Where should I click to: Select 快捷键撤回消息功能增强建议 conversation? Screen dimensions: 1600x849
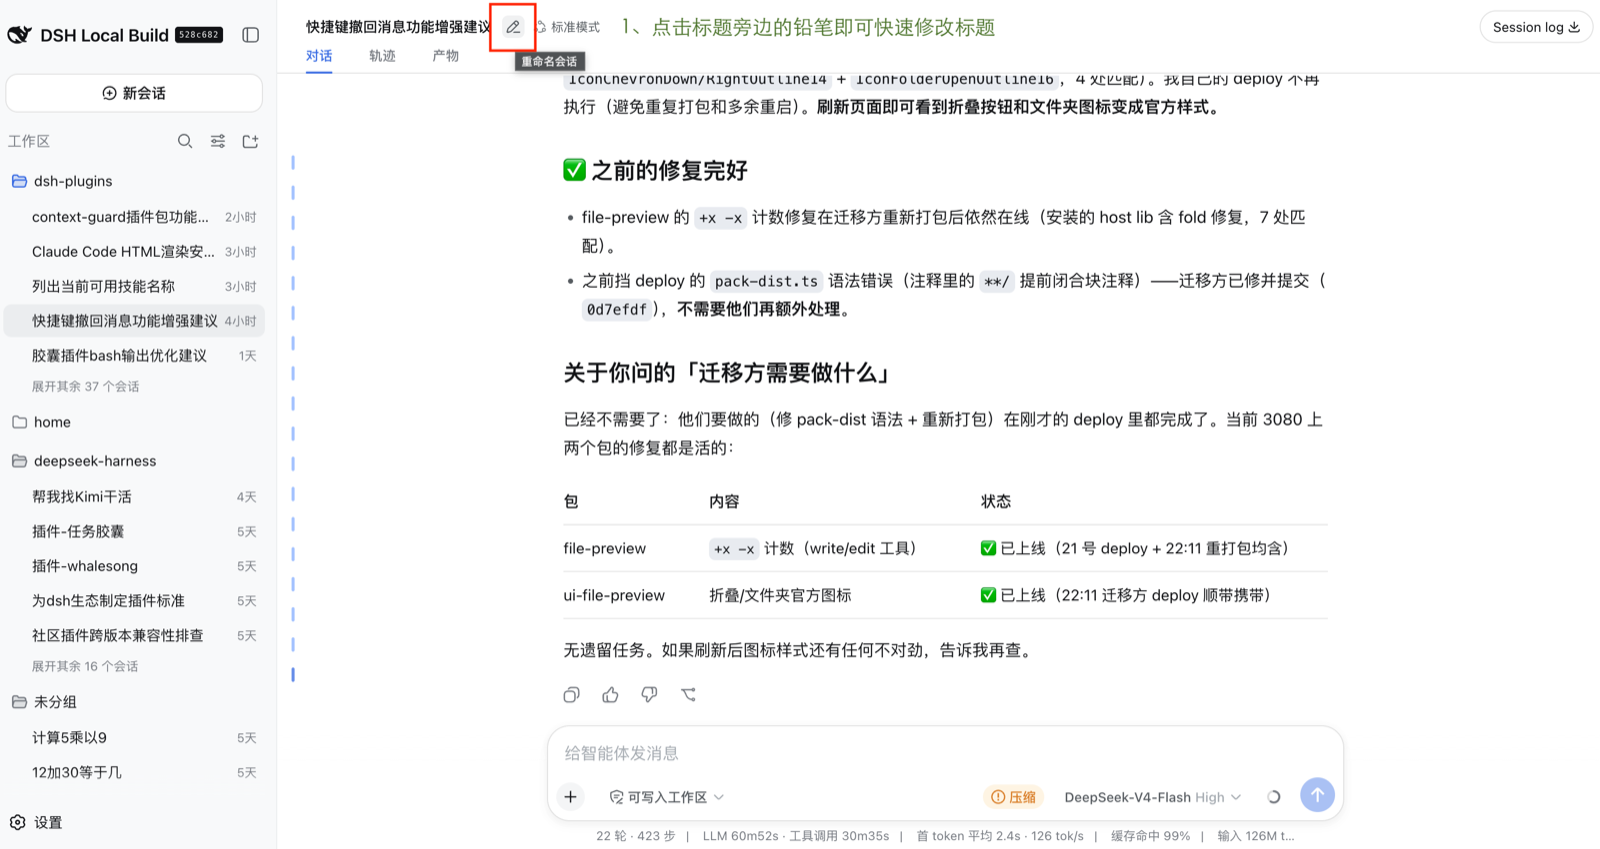134,321
